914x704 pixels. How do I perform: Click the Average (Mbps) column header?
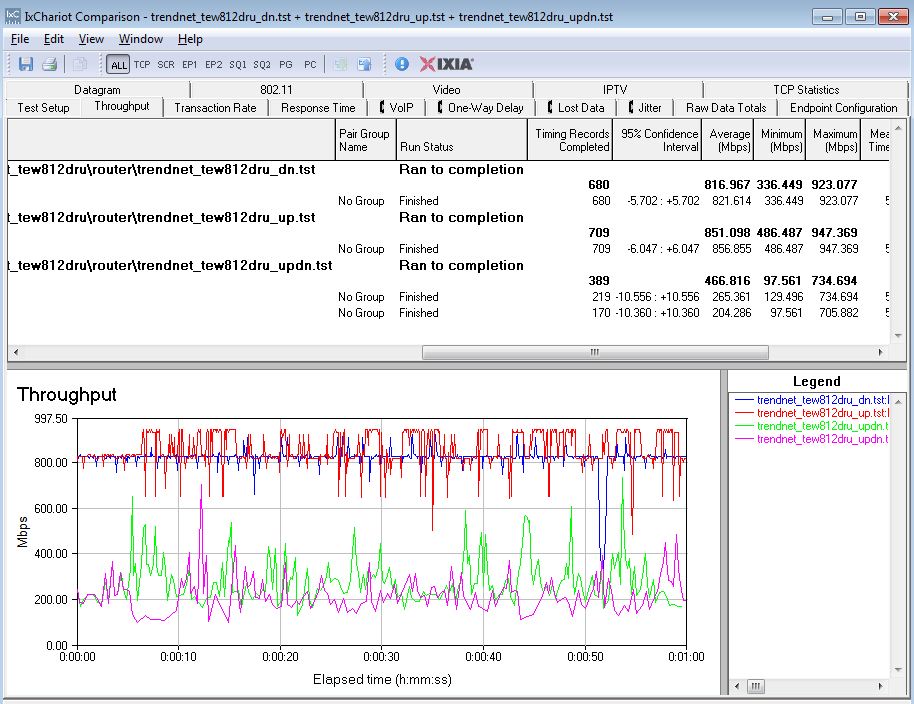pyautogui.click(x=727, y=140)
